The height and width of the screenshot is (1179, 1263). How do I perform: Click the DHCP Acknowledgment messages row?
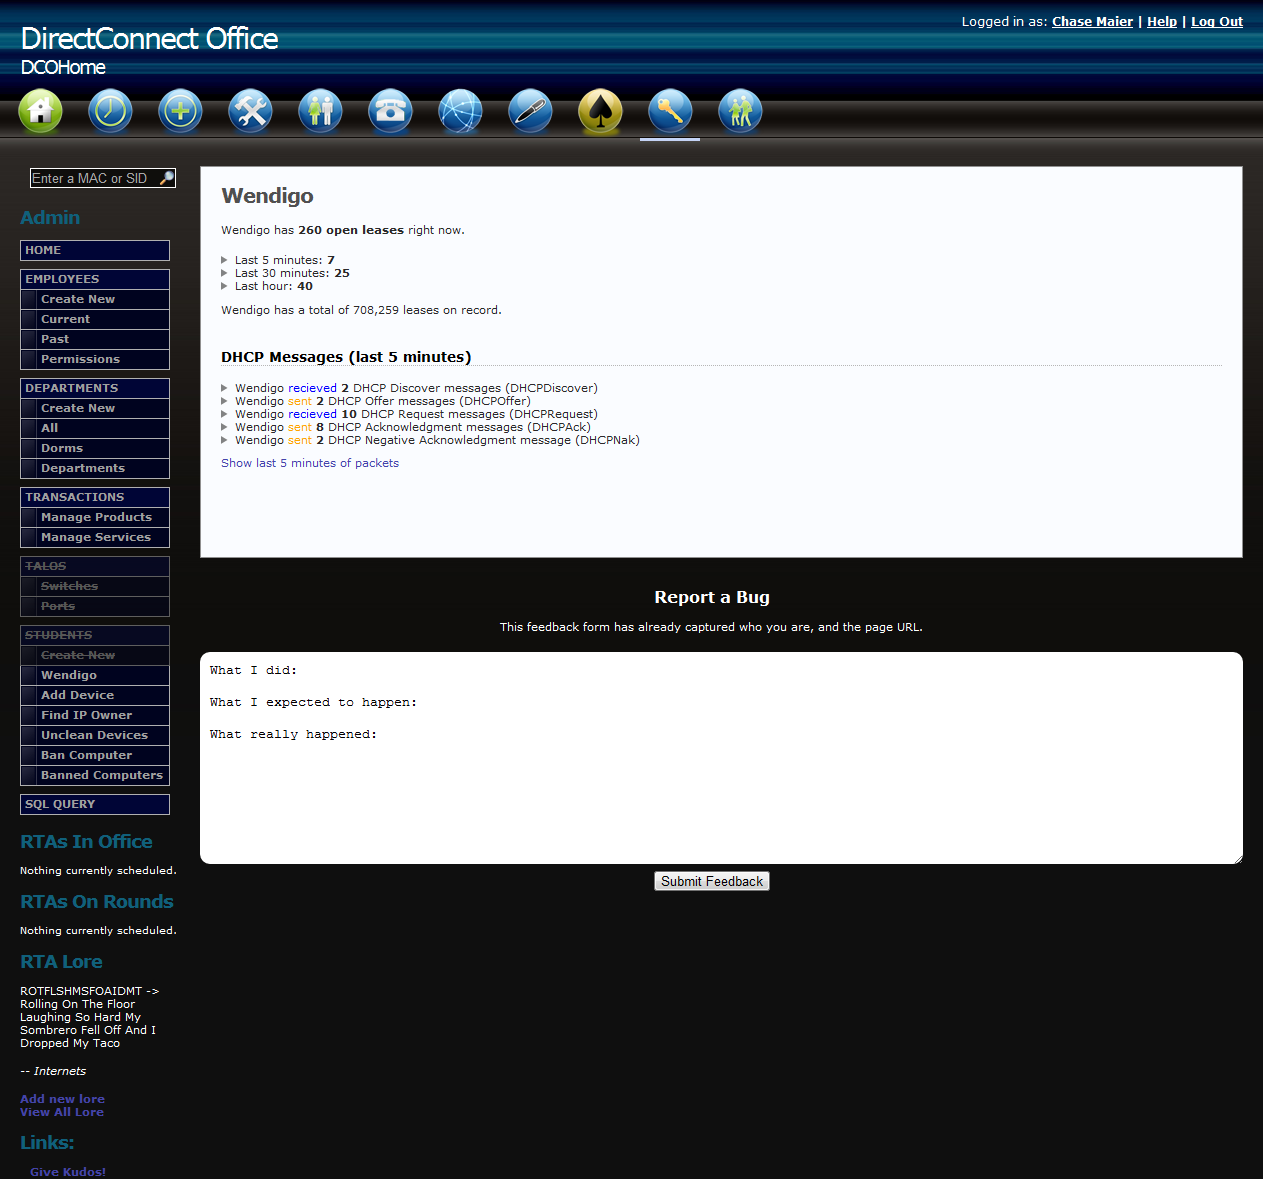413,427
